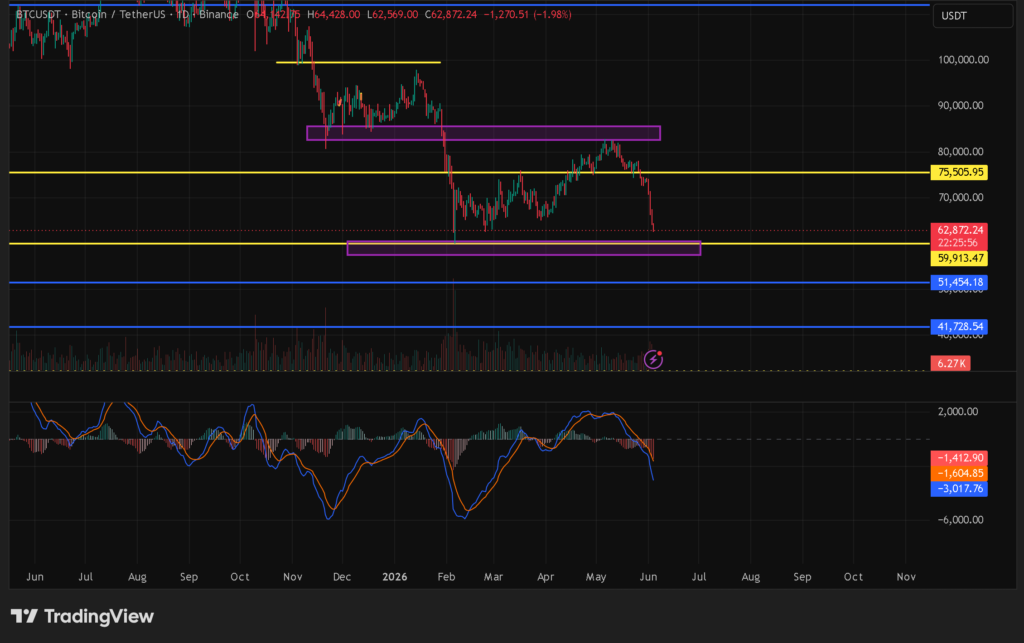Click the H64,428.00 high value in header

334,14
